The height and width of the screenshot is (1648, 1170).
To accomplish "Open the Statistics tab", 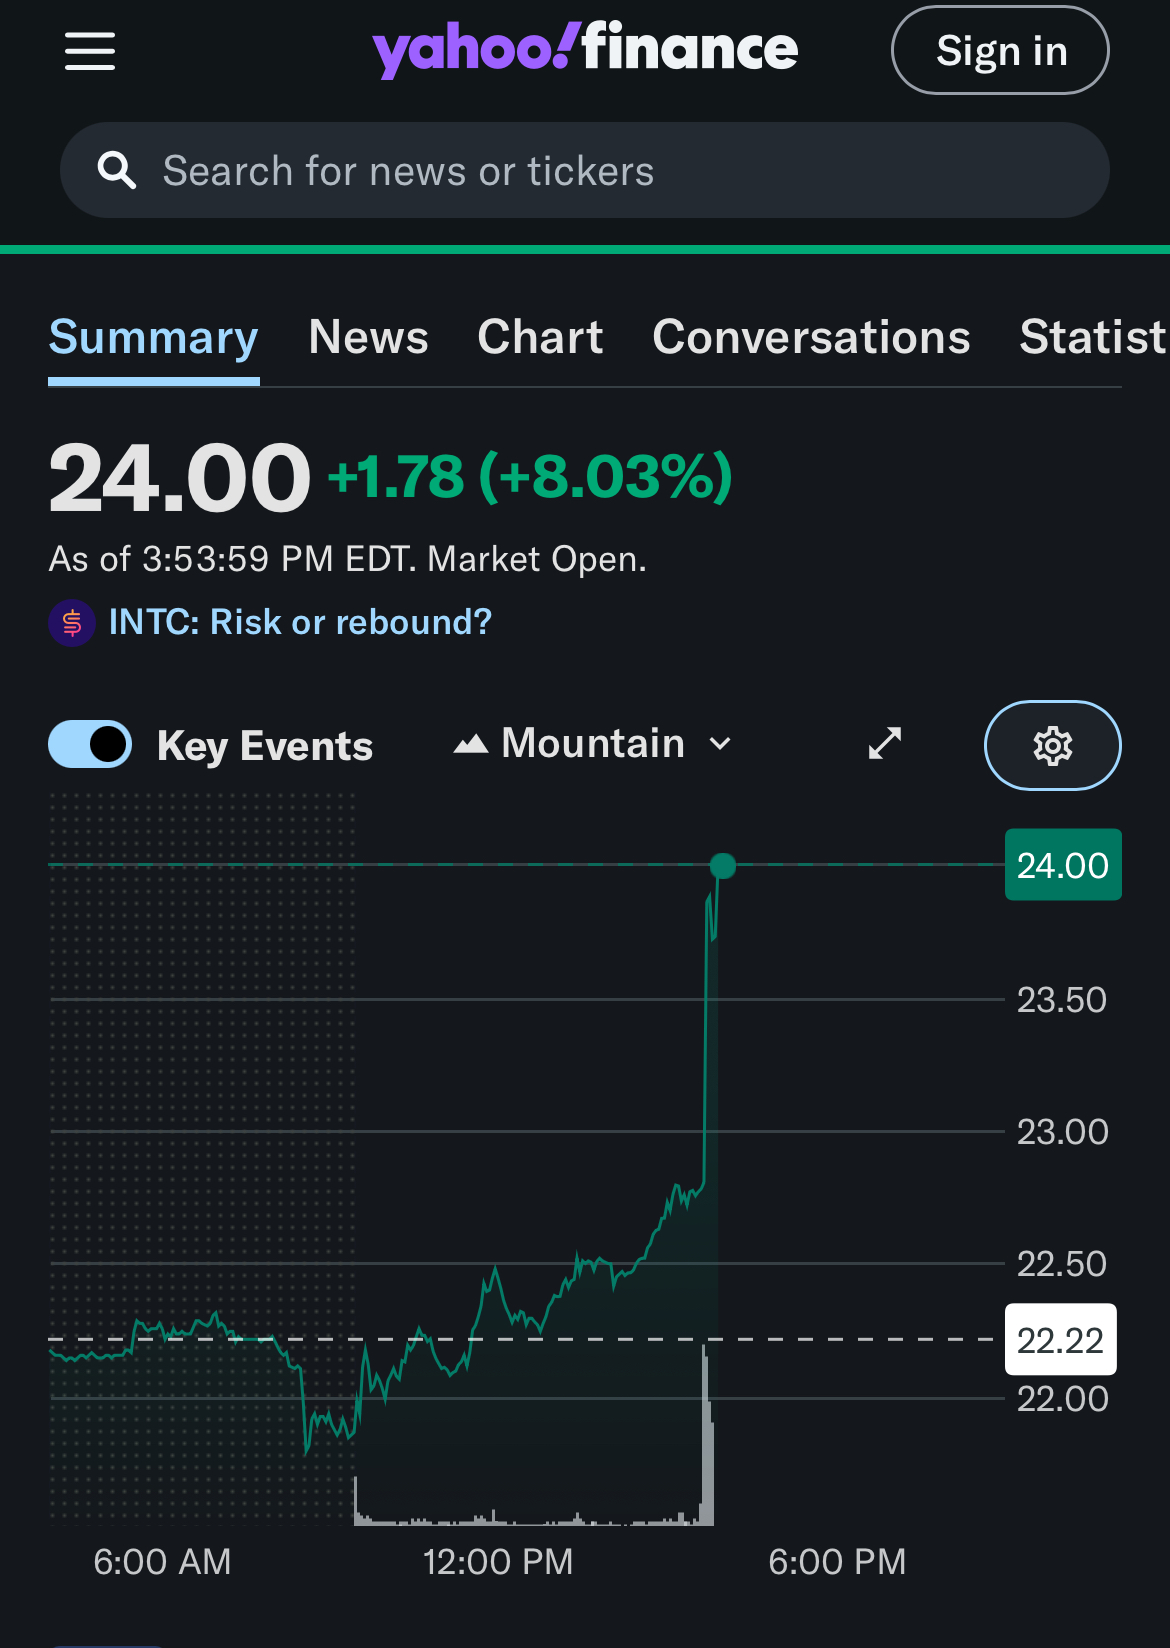I will coord(1092,337).
